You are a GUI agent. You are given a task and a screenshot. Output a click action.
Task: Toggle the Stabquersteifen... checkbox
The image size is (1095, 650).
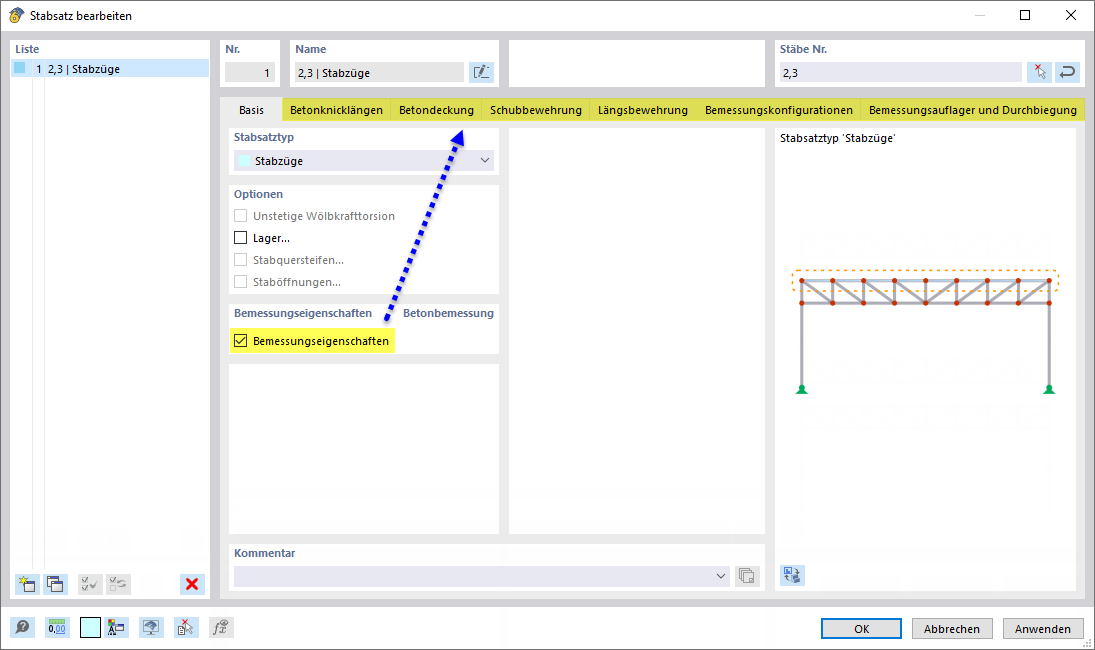point(240,260)
